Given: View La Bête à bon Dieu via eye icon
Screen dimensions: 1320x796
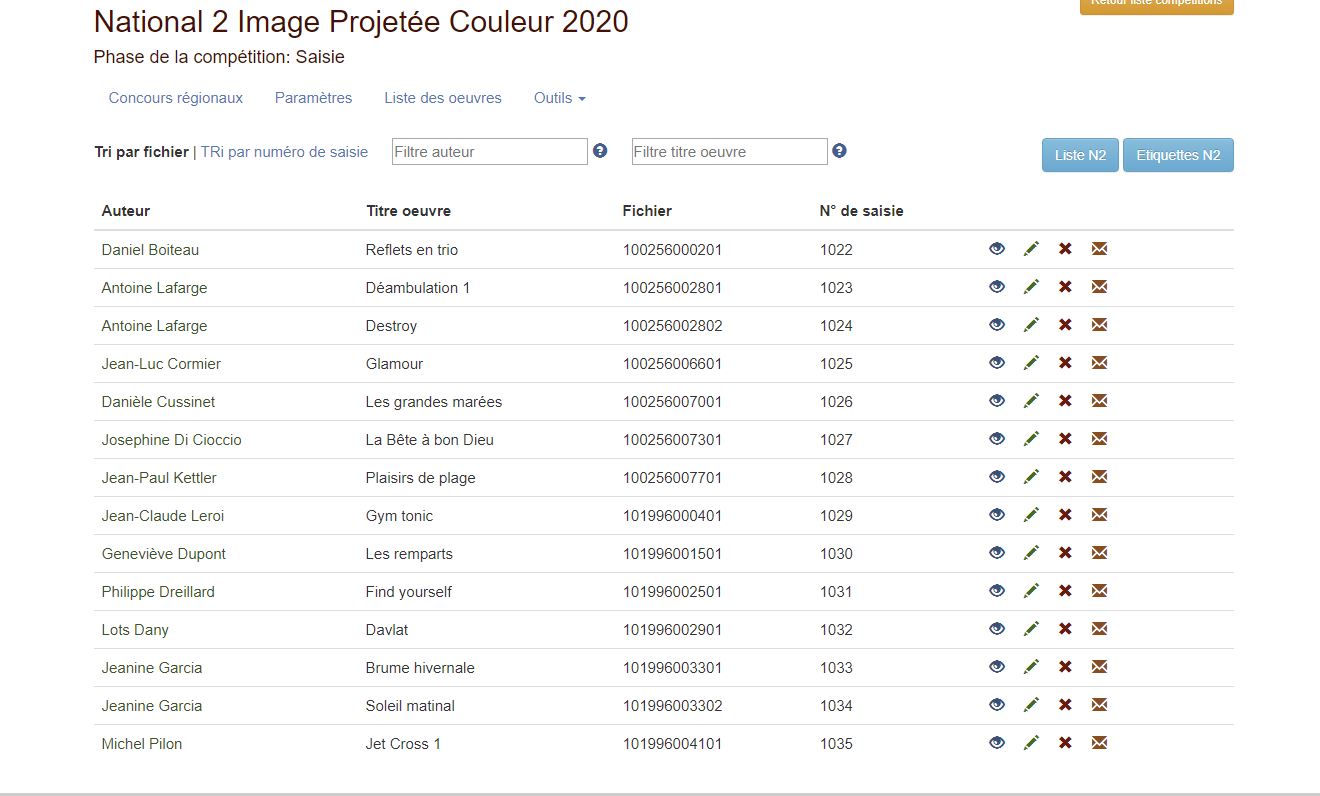Looking at the screenshot, I should 997,439.
